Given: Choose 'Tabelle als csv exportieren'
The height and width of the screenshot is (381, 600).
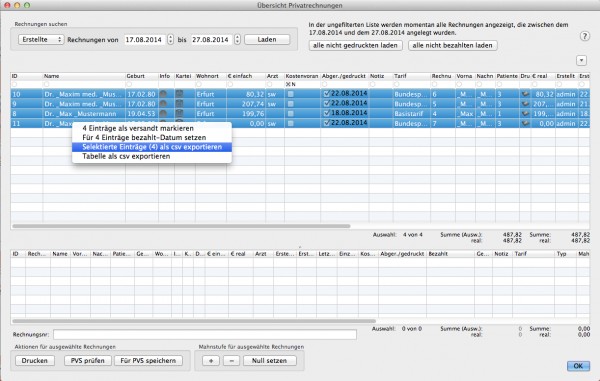Looking at the screenshot, I should 152,156.
